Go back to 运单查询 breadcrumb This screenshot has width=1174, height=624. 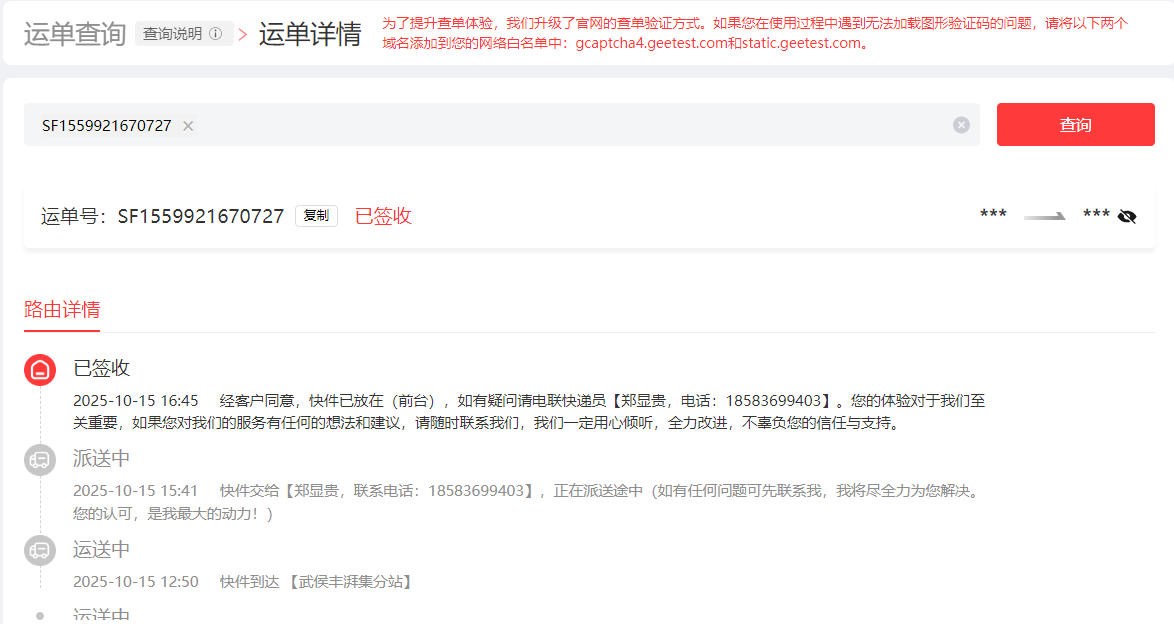pyautogui.click(x=74, y=34)
